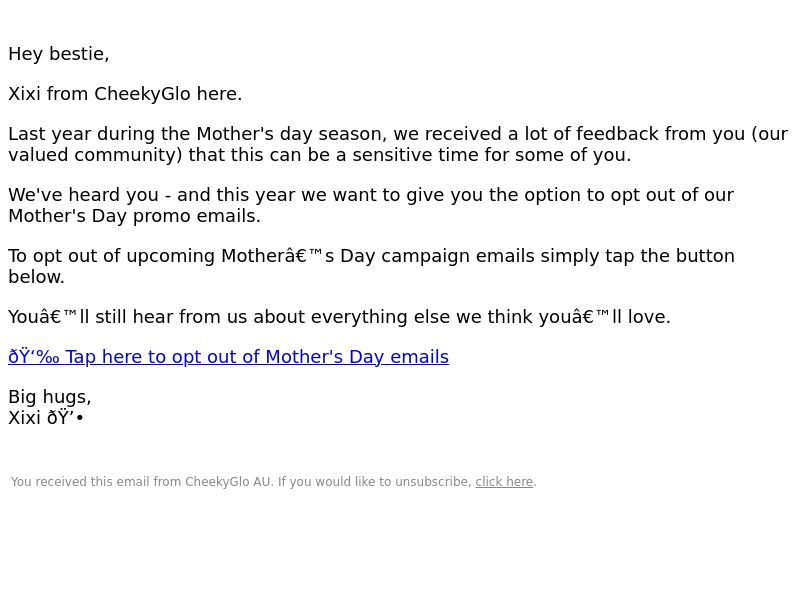The height and width of the screenshot is (600, 800).
Task: Click the 'You received this email from CheekyGlo AU' footer
Action: (x=142, y=482)
